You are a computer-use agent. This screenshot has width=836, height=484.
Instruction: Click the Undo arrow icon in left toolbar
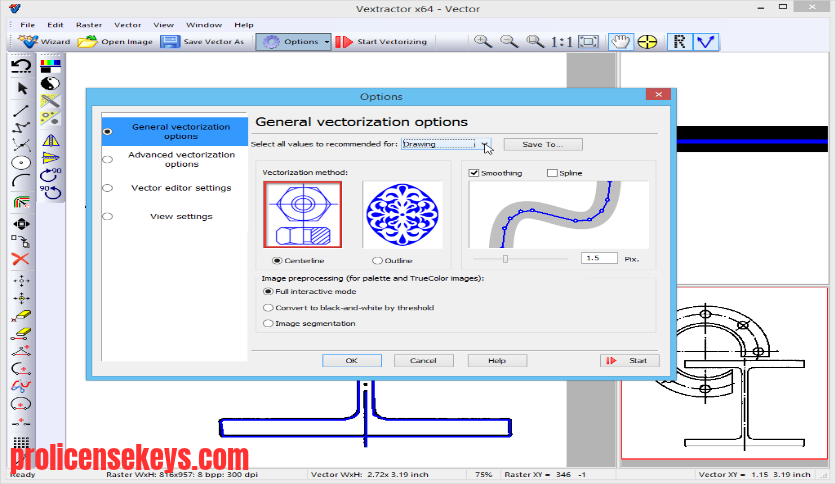21,66
